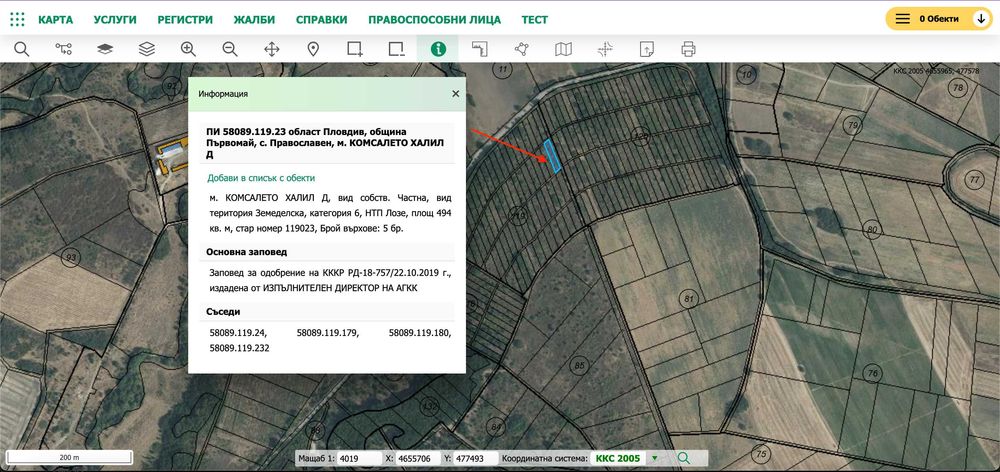Viewport: 1000px width, 472px height.
Task: Click the Y coordinate input field
Action: point(476,458)
